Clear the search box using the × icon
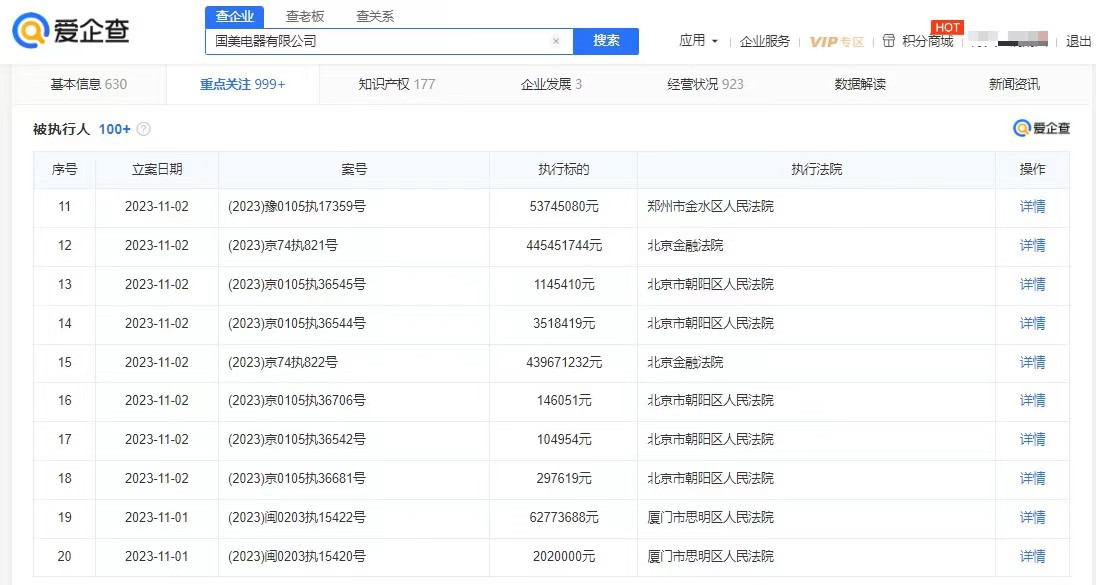The image size is (1096, 585). pos(556,41)
